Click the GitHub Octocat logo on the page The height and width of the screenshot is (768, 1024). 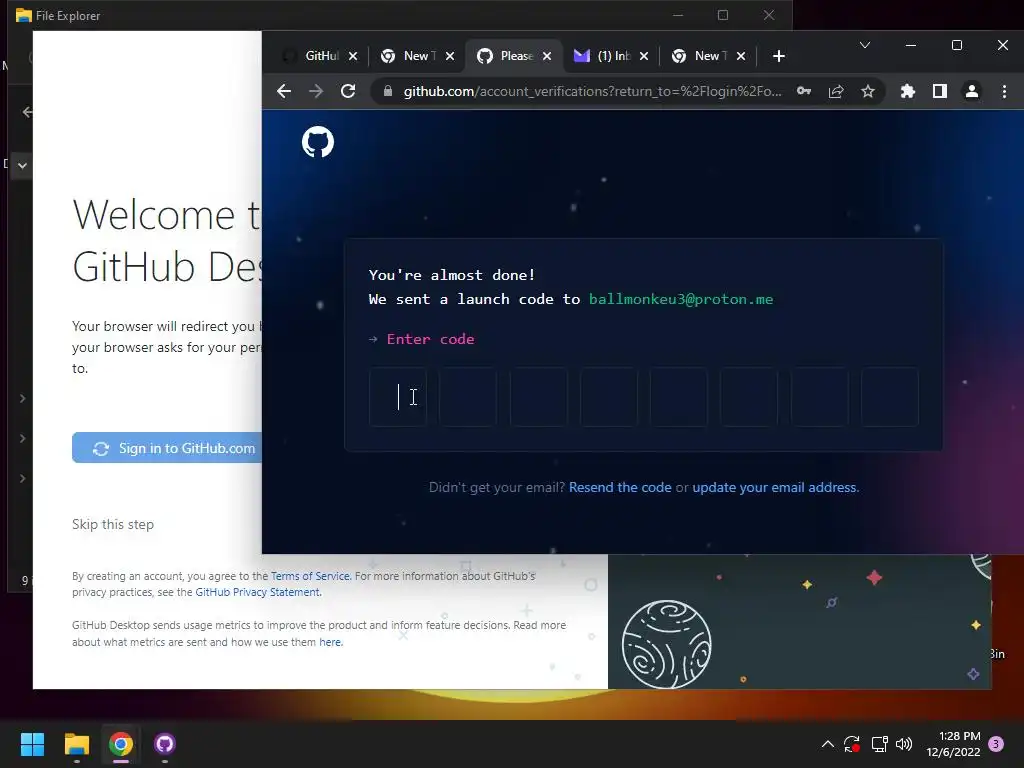click(x=318, y=142)
